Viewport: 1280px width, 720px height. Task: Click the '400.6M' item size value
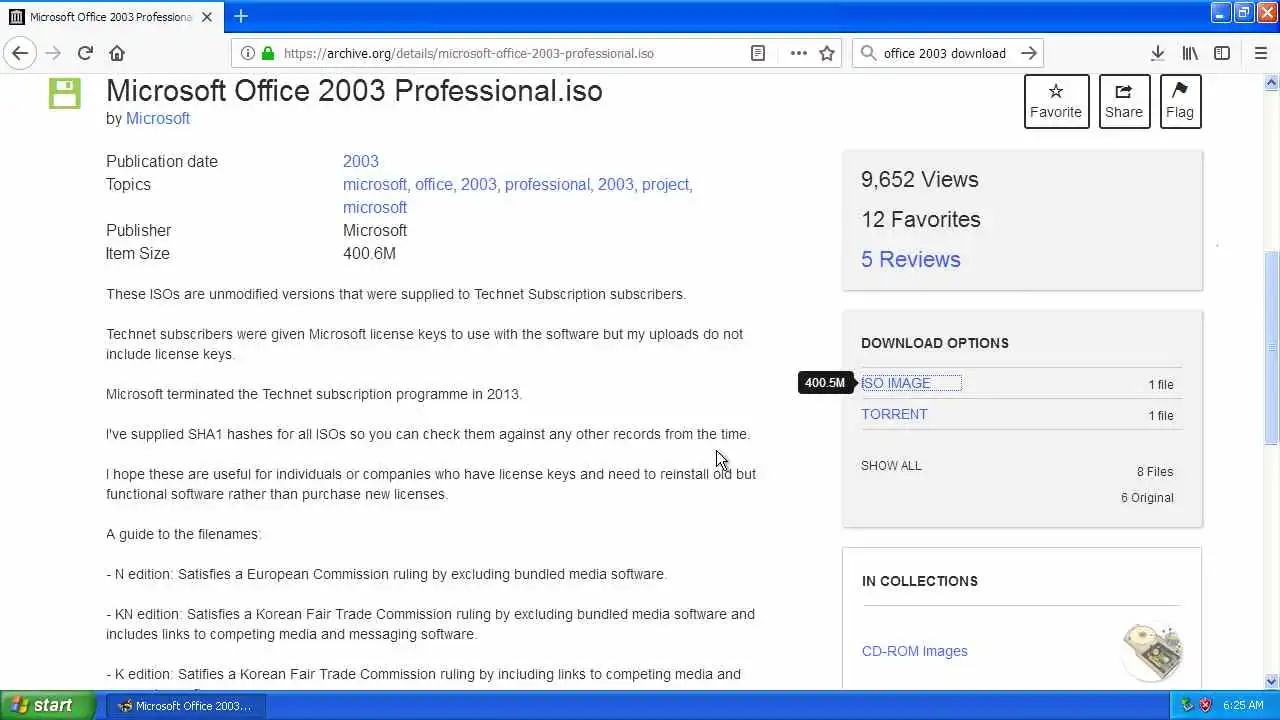(x=369, y=253)
